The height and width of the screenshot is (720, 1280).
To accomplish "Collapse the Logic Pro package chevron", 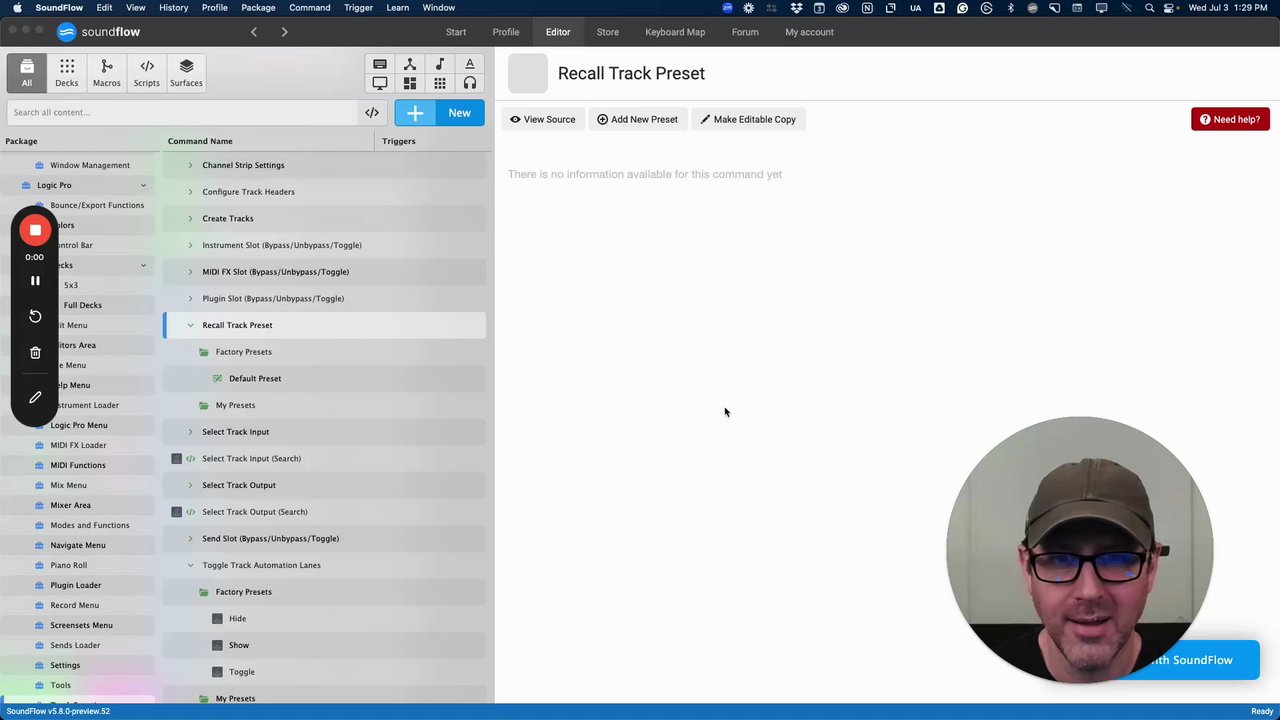I will pyautogui.click(x=143, y=185).
